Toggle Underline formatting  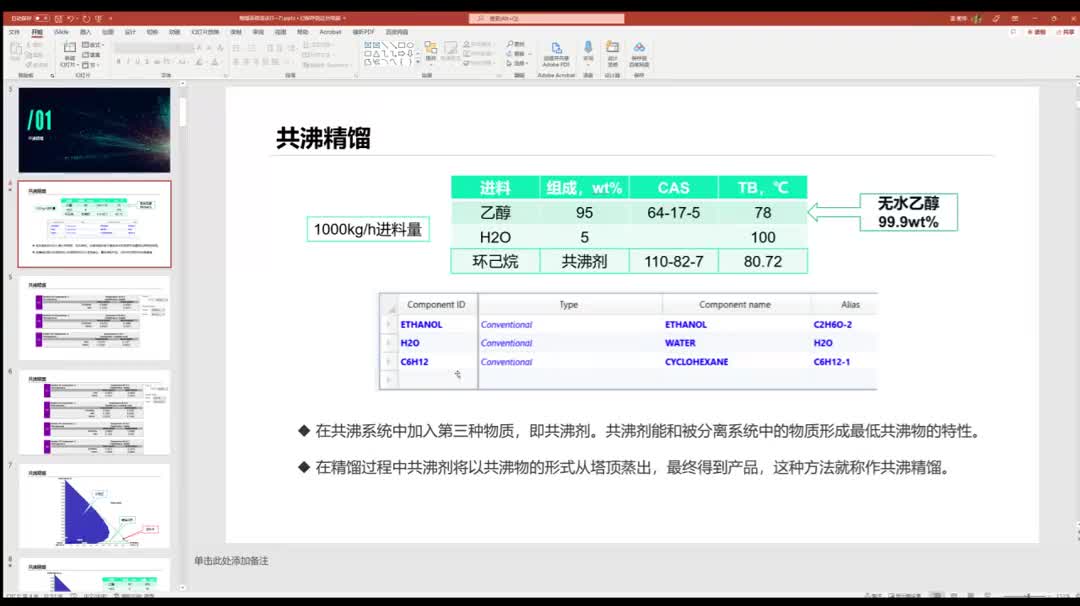click(x=138, y=62)
